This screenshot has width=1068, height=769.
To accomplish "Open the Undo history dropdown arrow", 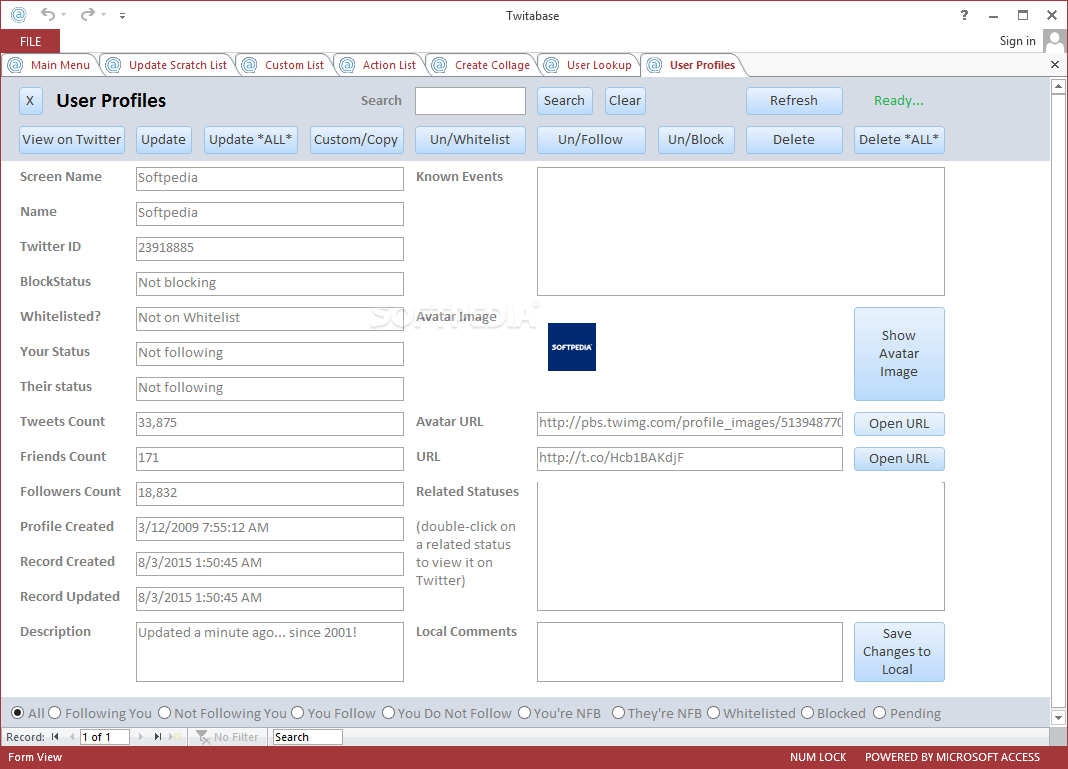I will [63, 15].
